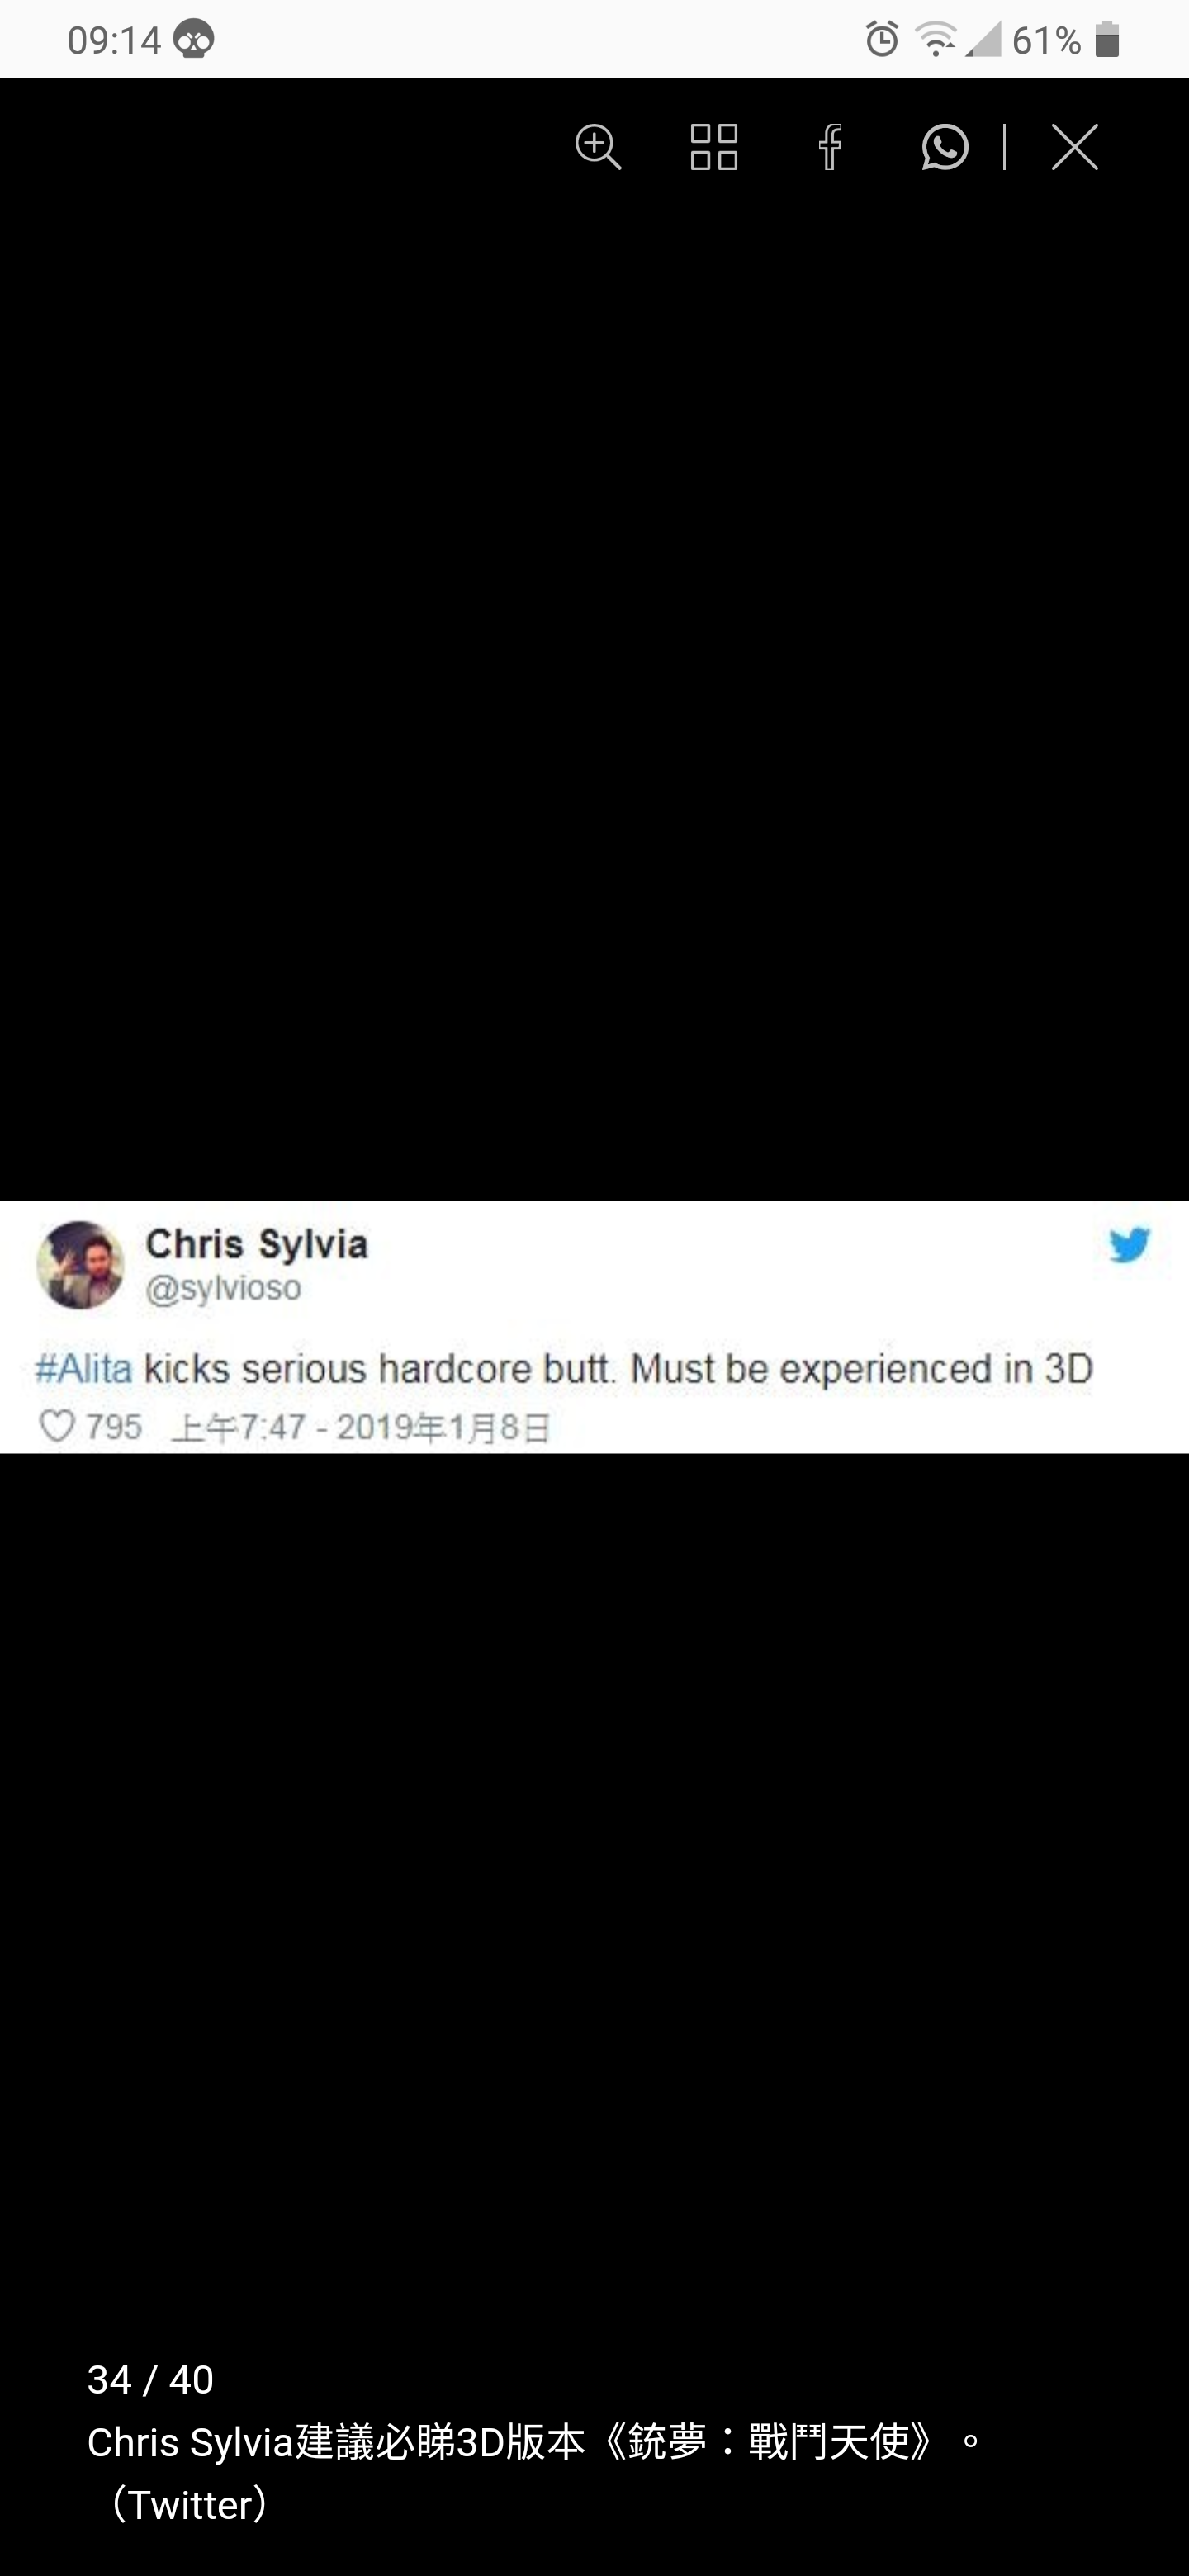Tap the @sylvioso handle
Screen dimensions: 1189x2576
223,1288
